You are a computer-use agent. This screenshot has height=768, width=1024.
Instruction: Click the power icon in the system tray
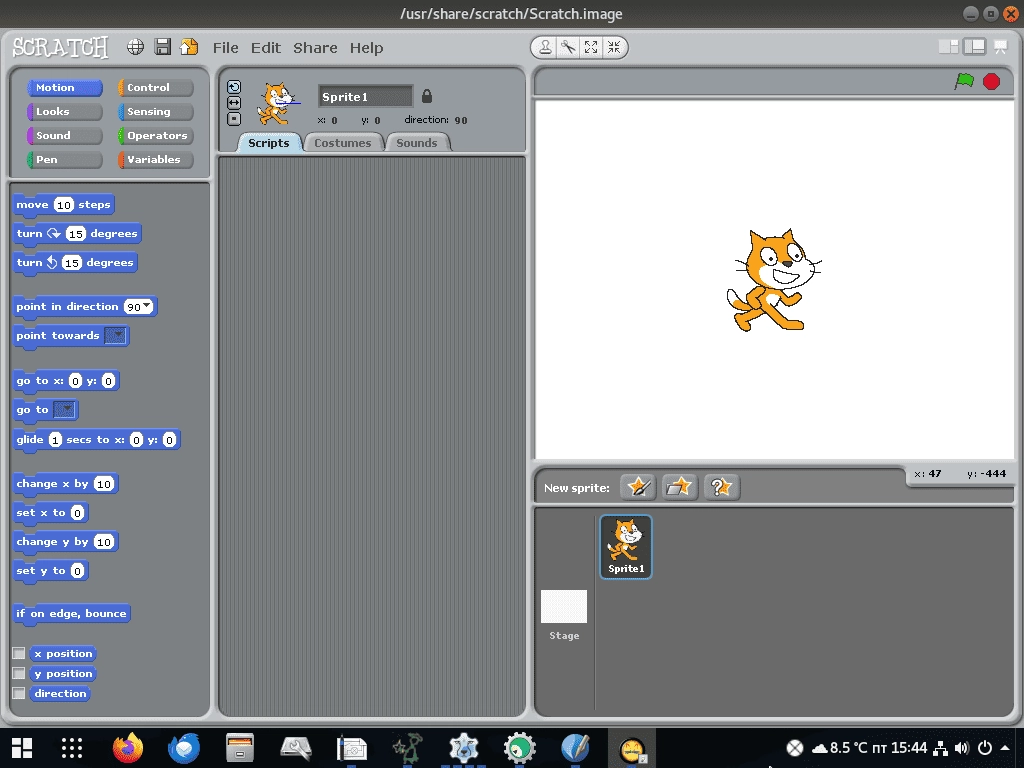coord(985,748)
